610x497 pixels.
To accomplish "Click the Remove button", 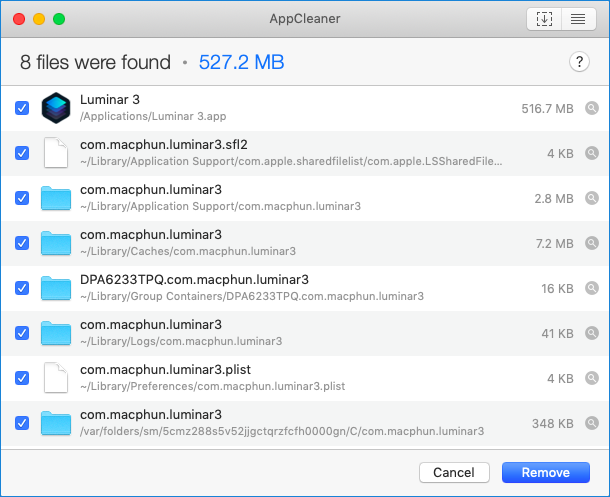I will click(545, 472).
